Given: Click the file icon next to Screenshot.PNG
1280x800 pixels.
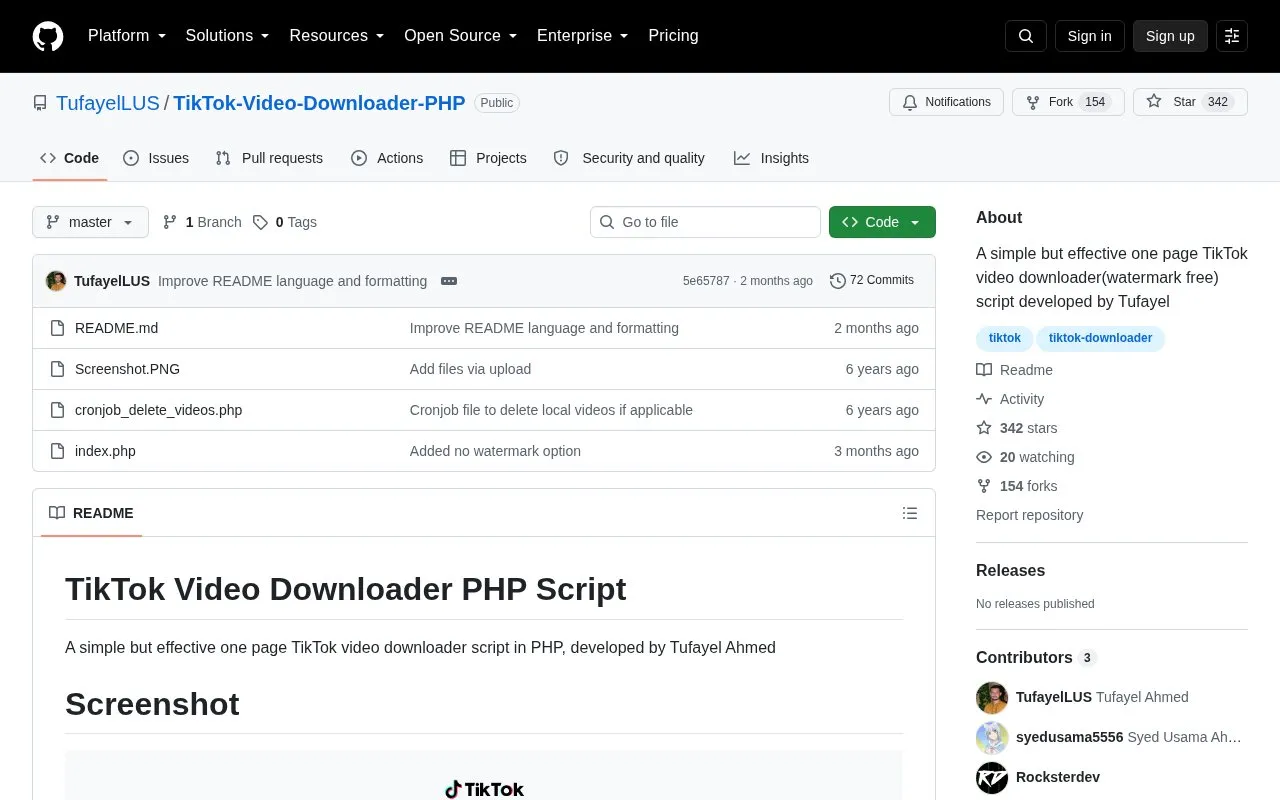Looking at the screenshot, I should pos(57,369).
